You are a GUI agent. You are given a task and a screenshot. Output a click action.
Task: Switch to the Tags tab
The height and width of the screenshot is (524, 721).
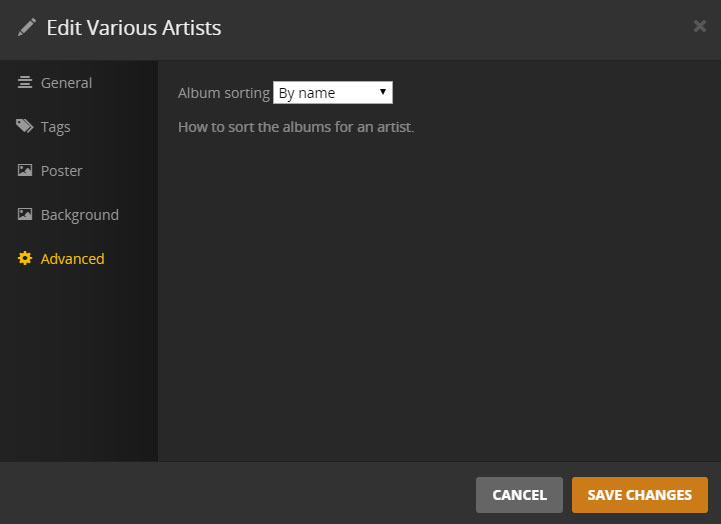coord(55,127)
